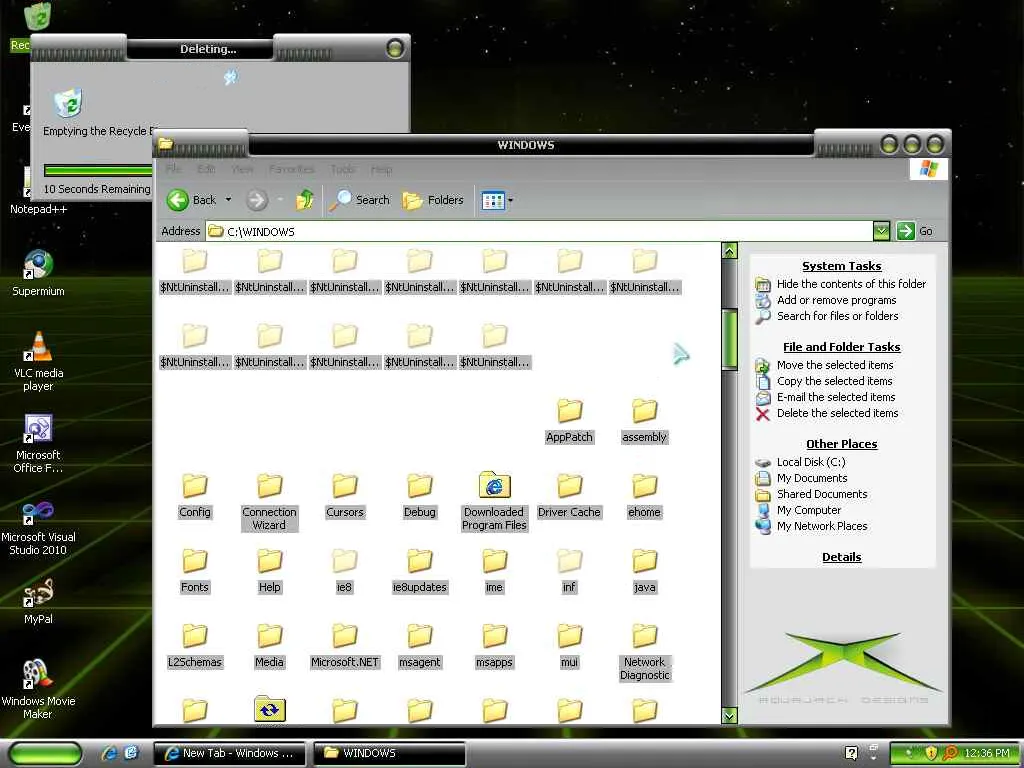Image resolution: width=1024 pixels, height=768 pixels.
Task: Select the inf folder
Action: point(569,571)
